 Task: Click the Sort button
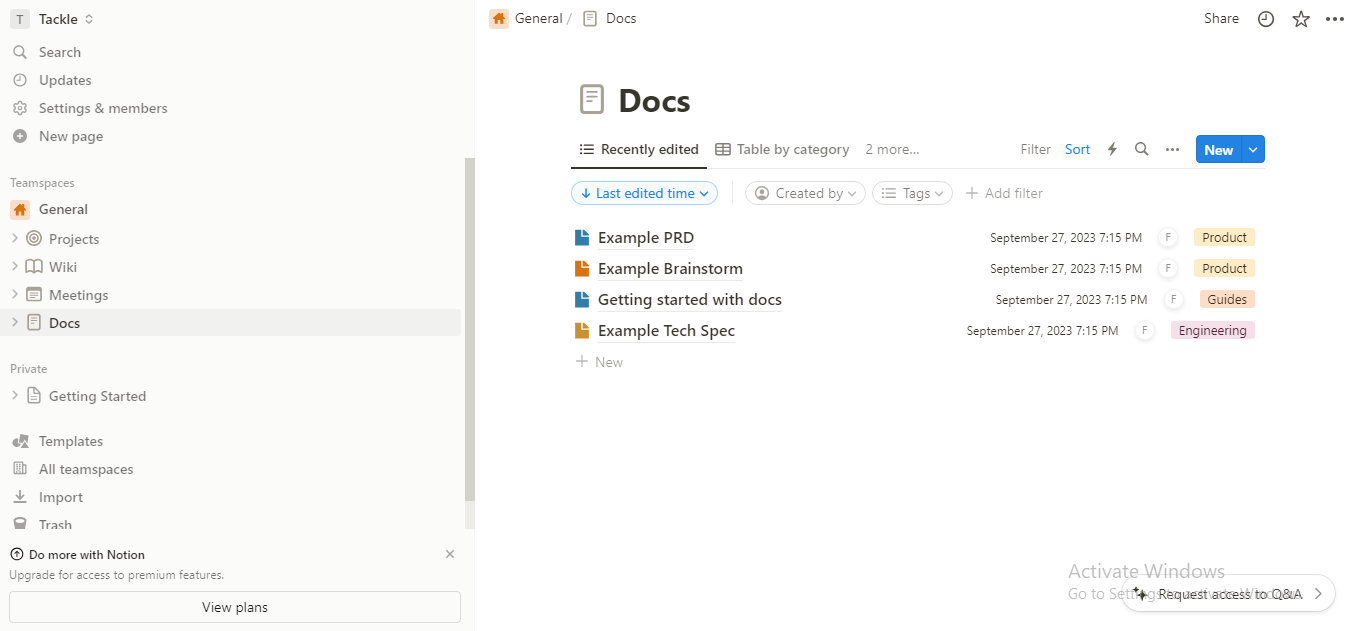1077,149
